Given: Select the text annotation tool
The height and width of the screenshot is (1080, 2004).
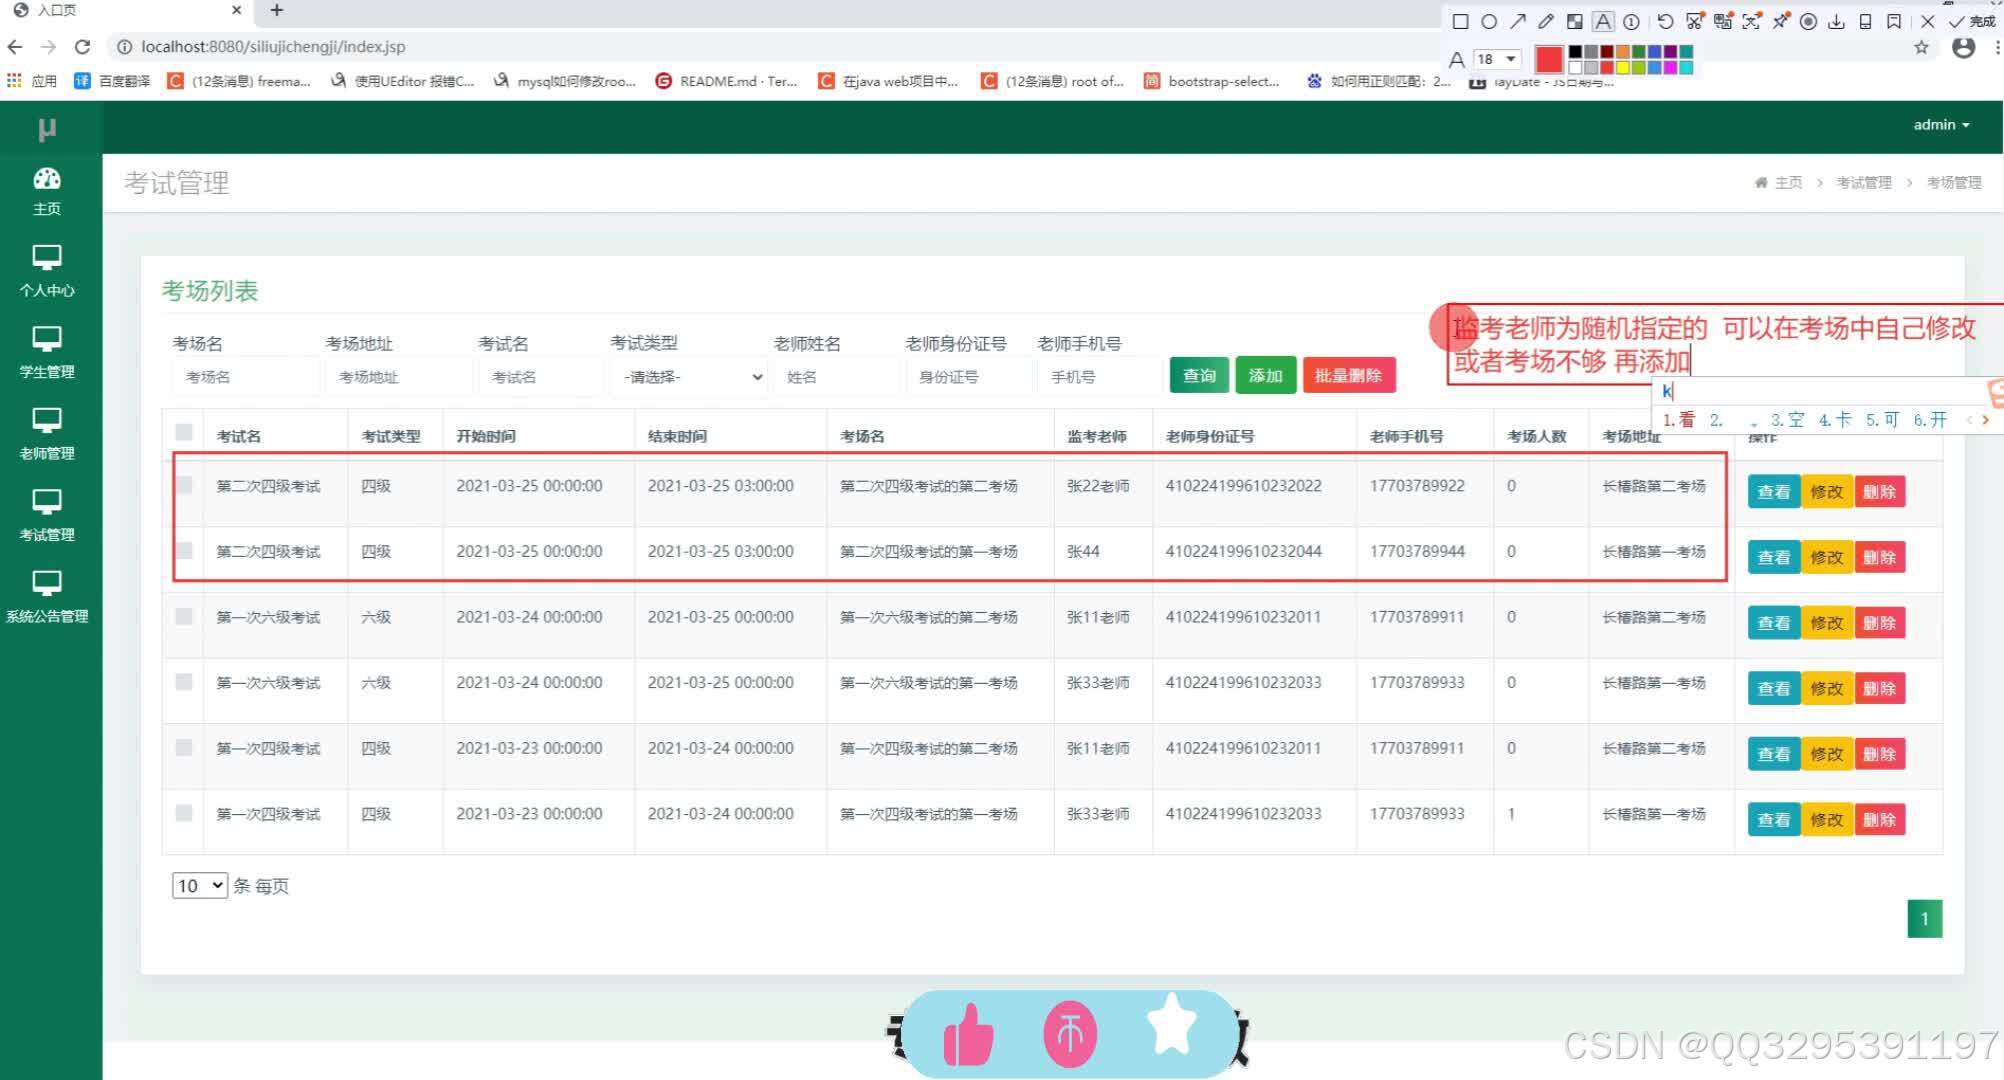Looking at the screenshot, I should (1603, 21).
